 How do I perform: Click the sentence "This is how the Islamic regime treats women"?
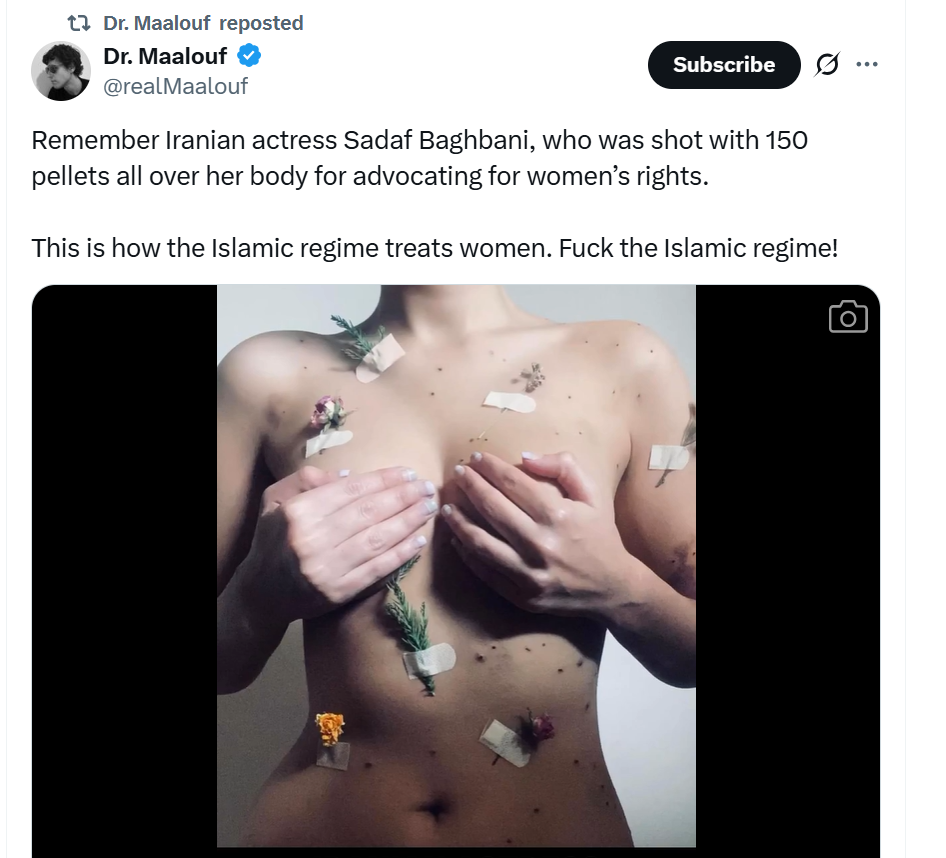point(288,247)
